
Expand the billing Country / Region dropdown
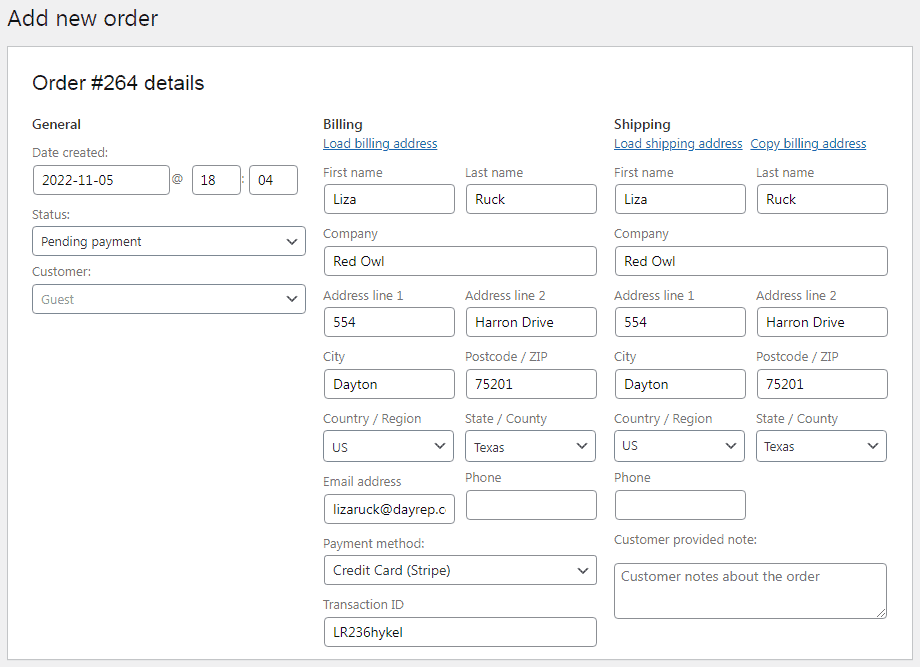click(x=388, y=446)
